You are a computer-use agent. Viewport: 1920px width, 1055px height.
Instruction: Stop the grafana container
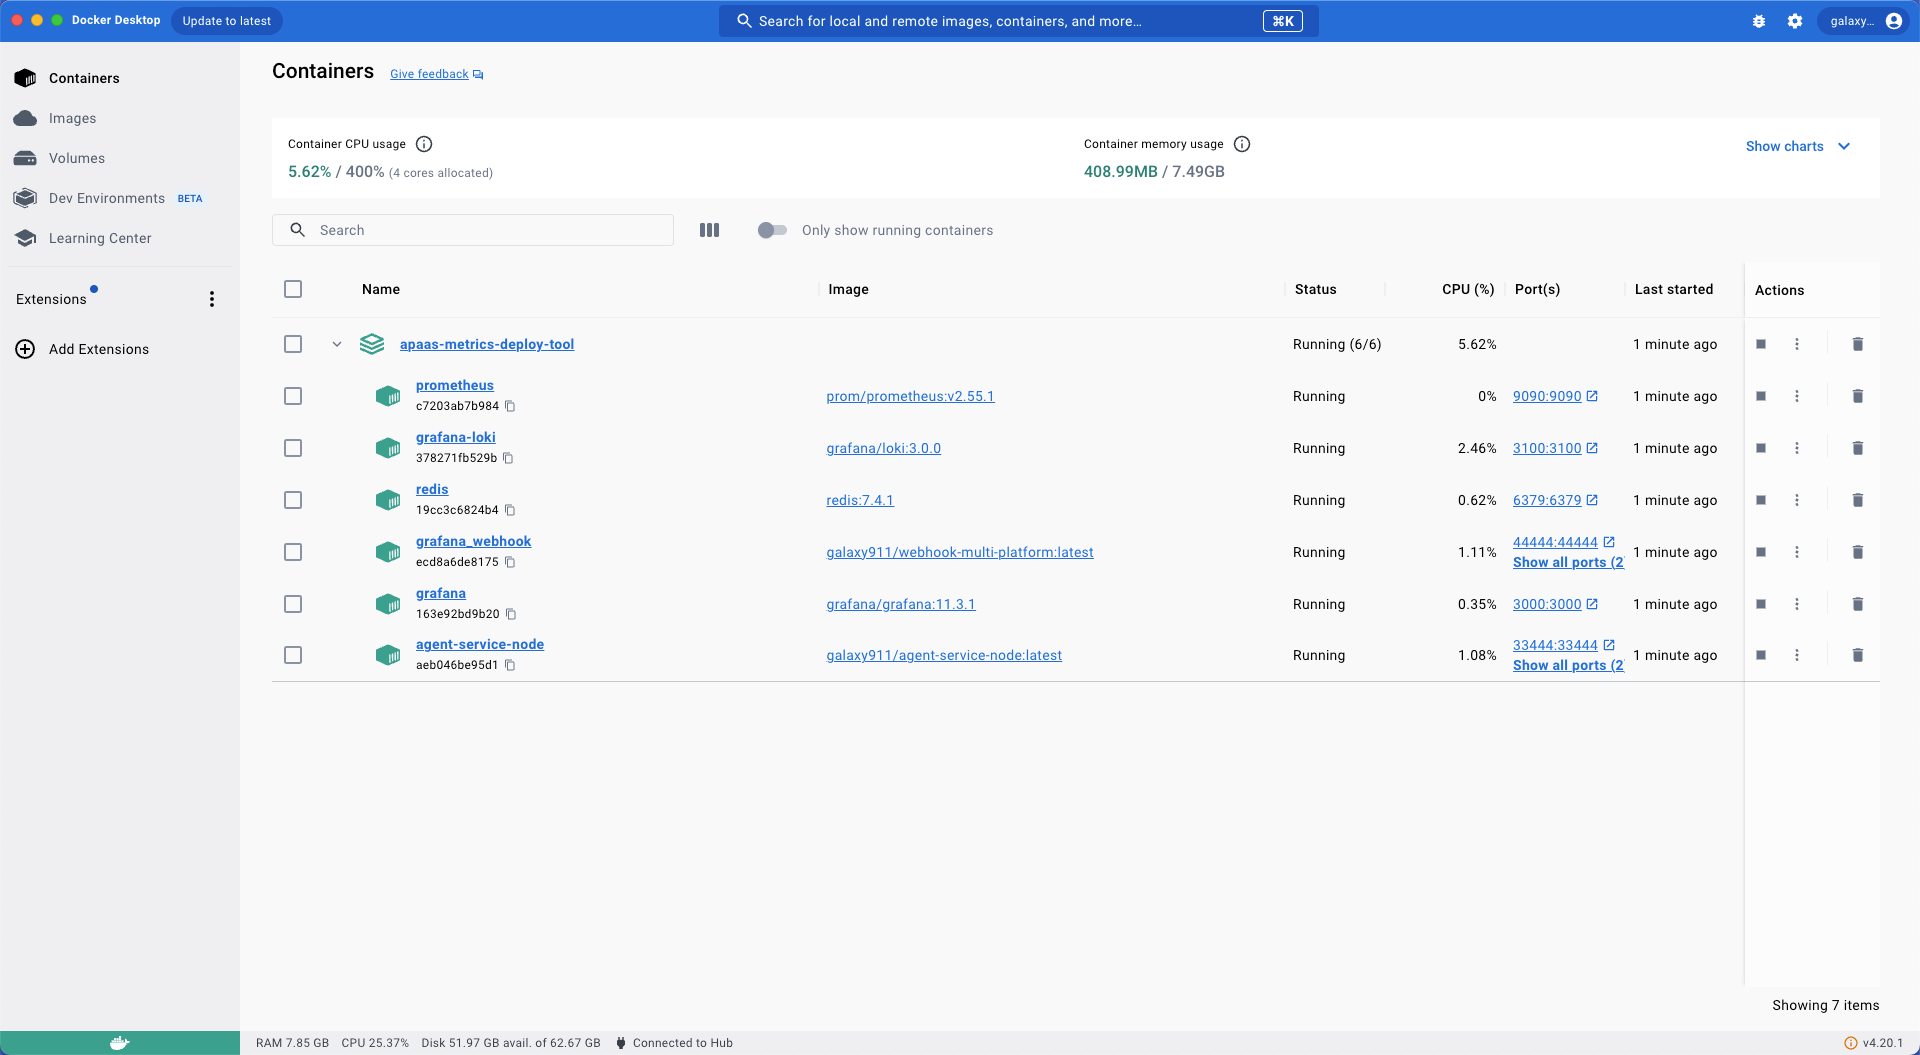pos(1761,604)
